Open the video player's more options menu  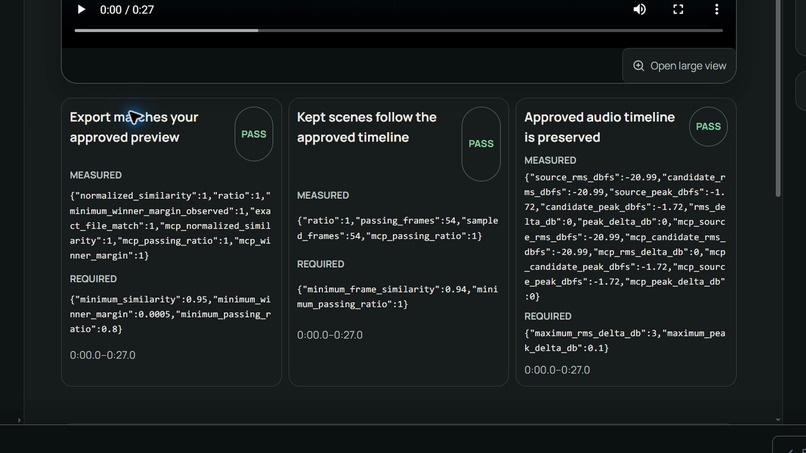point(717,9)
